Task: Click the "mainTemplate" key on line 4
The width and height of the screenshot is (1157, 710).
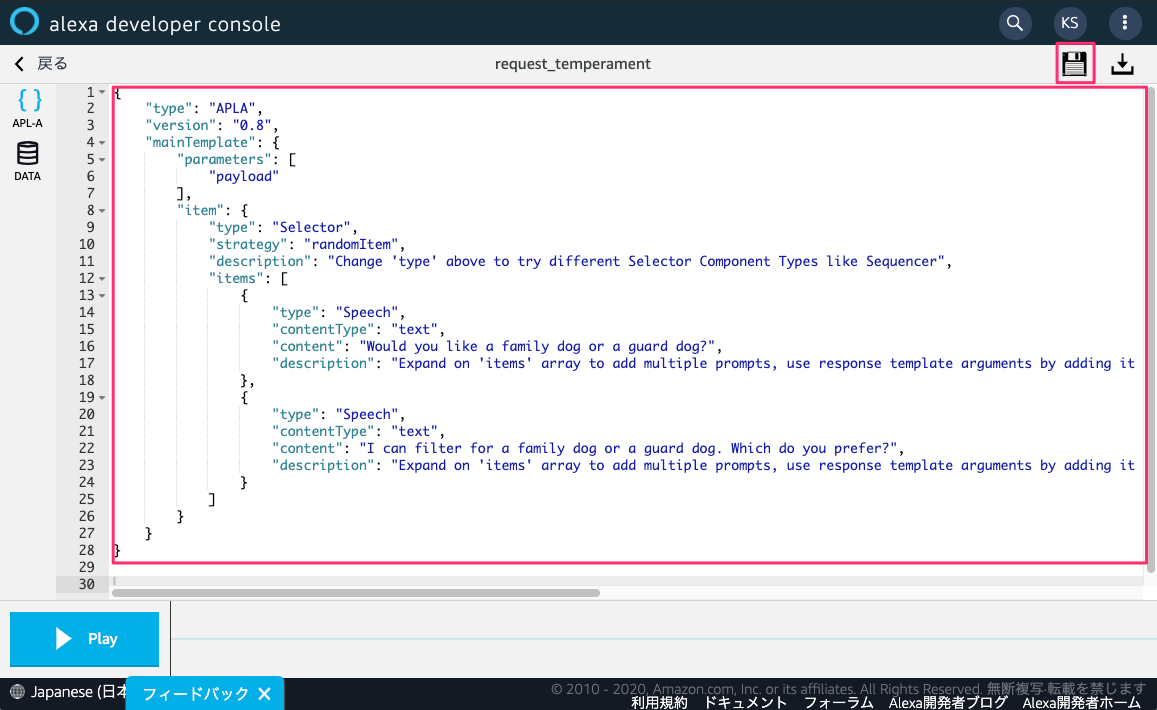Action: click(200, 142)
